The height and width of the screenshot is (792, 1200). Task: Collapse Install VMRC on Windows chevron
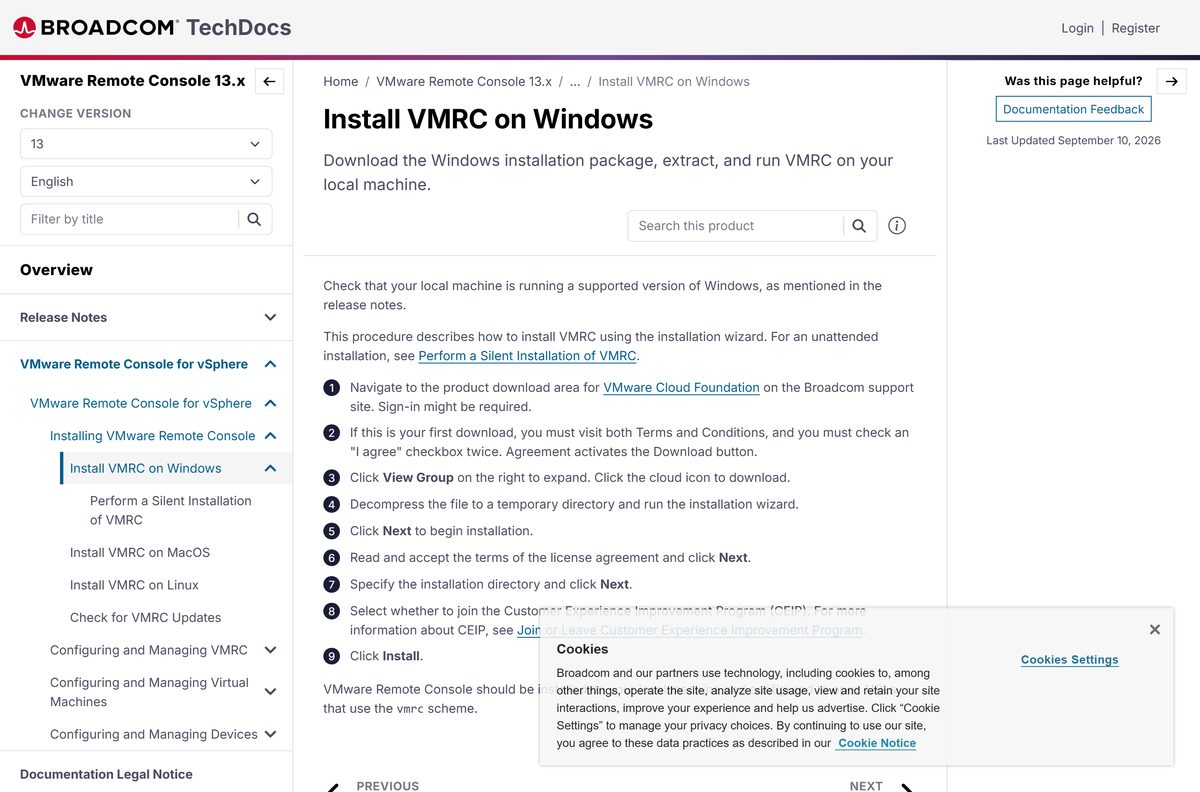(x=270, y=468)
